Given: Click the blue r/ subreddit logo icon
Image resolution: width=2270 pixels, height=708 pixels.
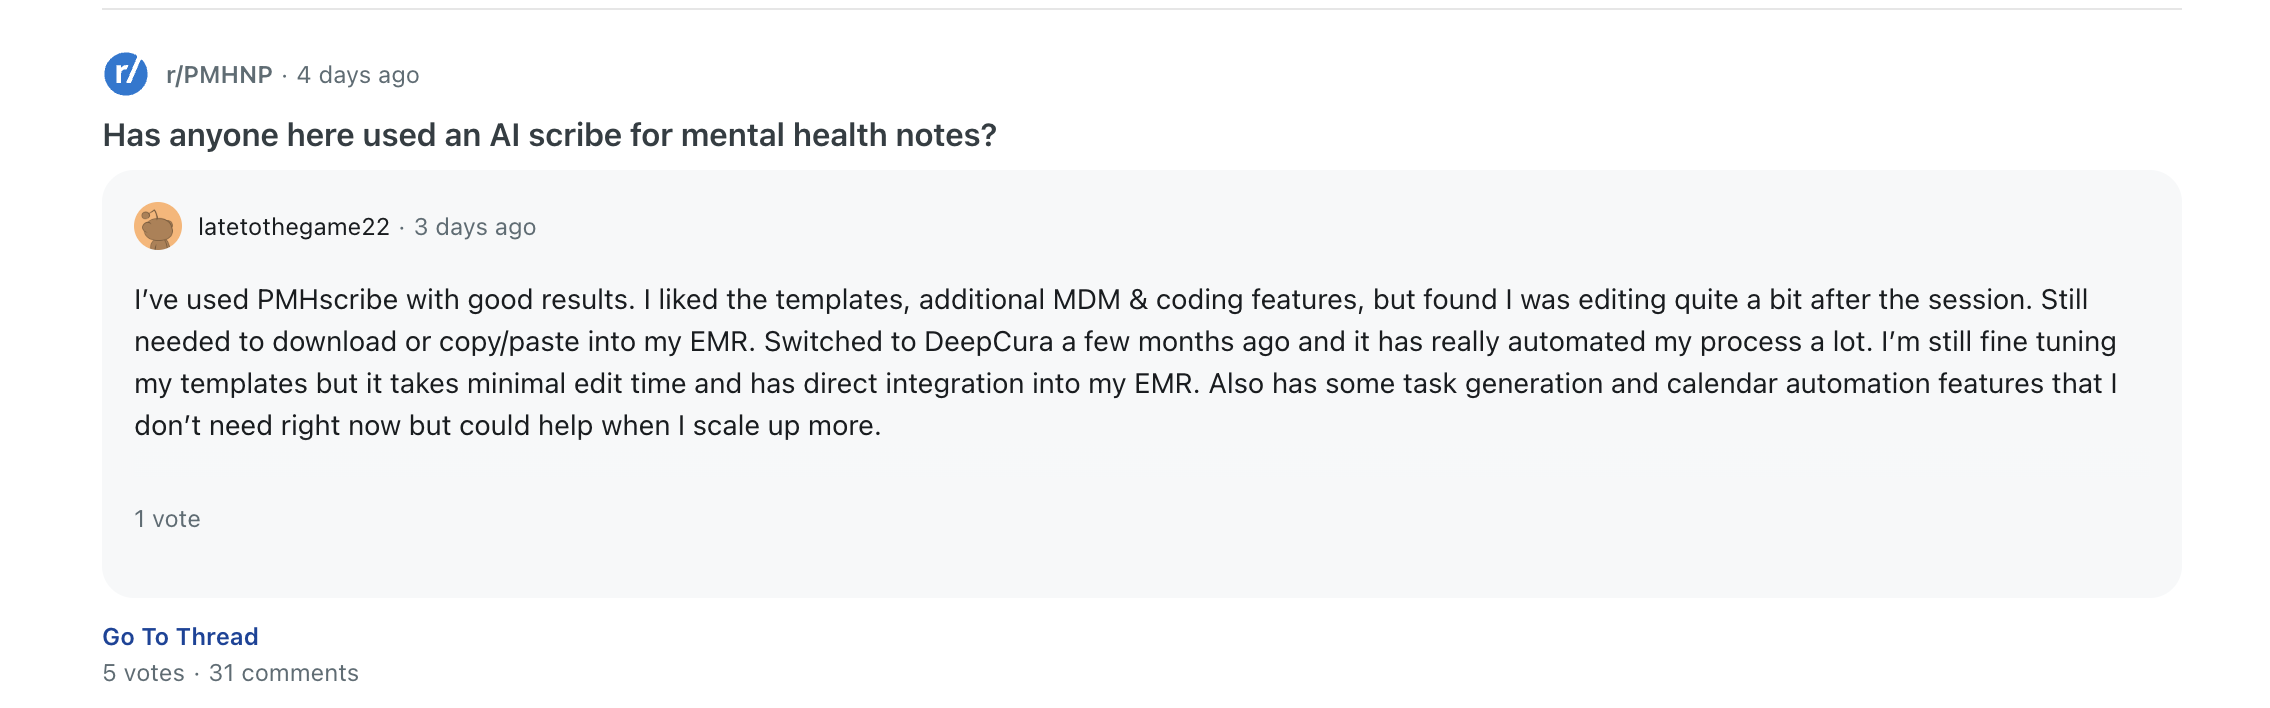Looking at the screenshot, I should [124, 73].
